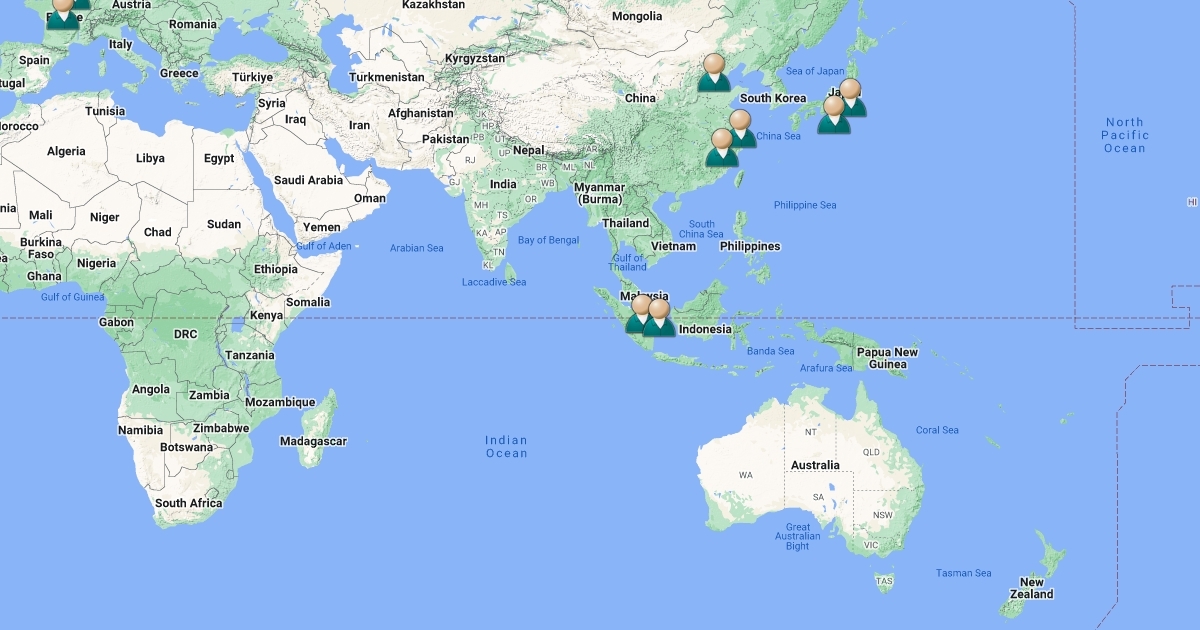Click the India country label
The height and width of the screenshot is (630, 1200).
(x=503, y=184)
